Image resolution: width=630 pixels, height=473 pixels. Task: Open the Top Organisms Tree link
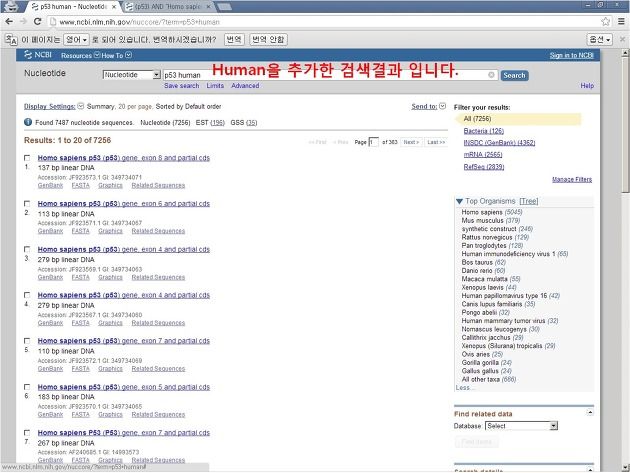point(529,201)
